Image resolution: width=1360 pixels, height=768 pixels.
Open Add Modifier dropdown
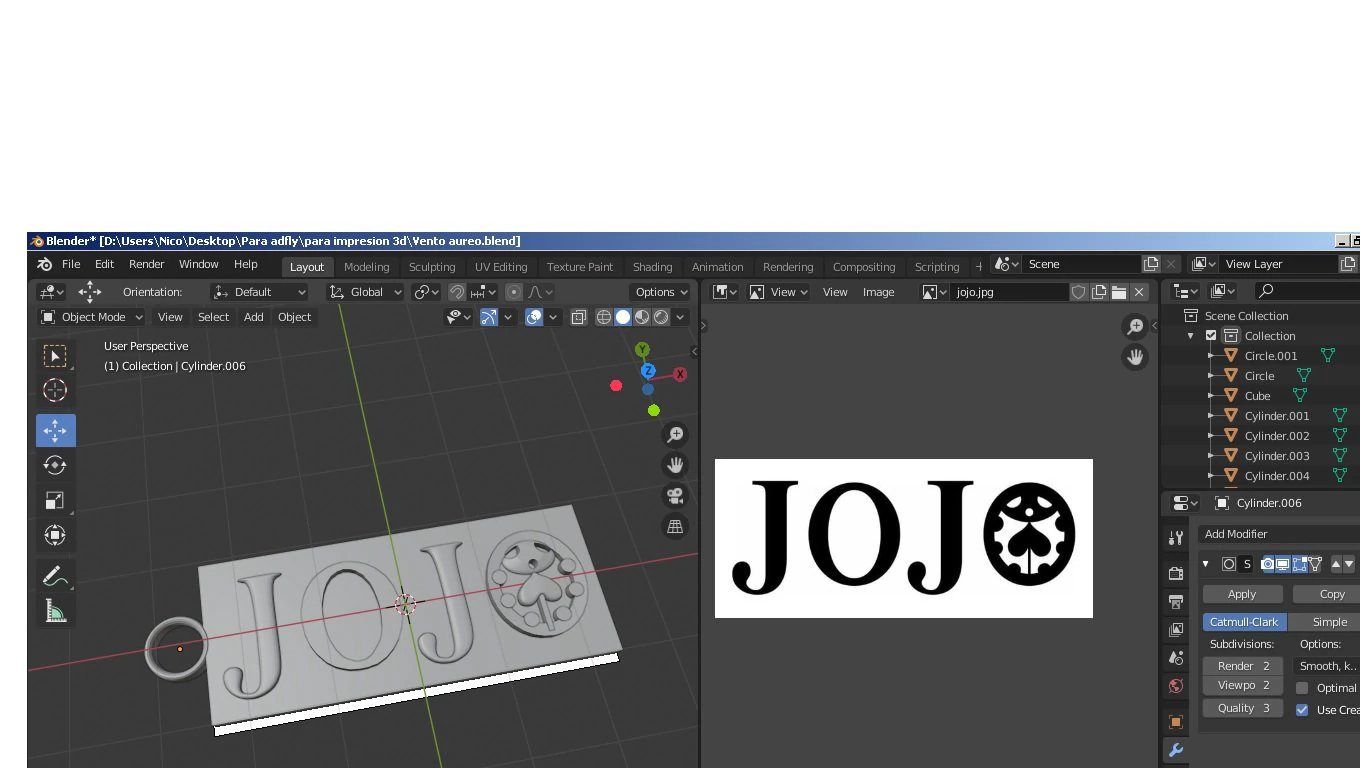pyautogui.click(x=1279, y=534)
